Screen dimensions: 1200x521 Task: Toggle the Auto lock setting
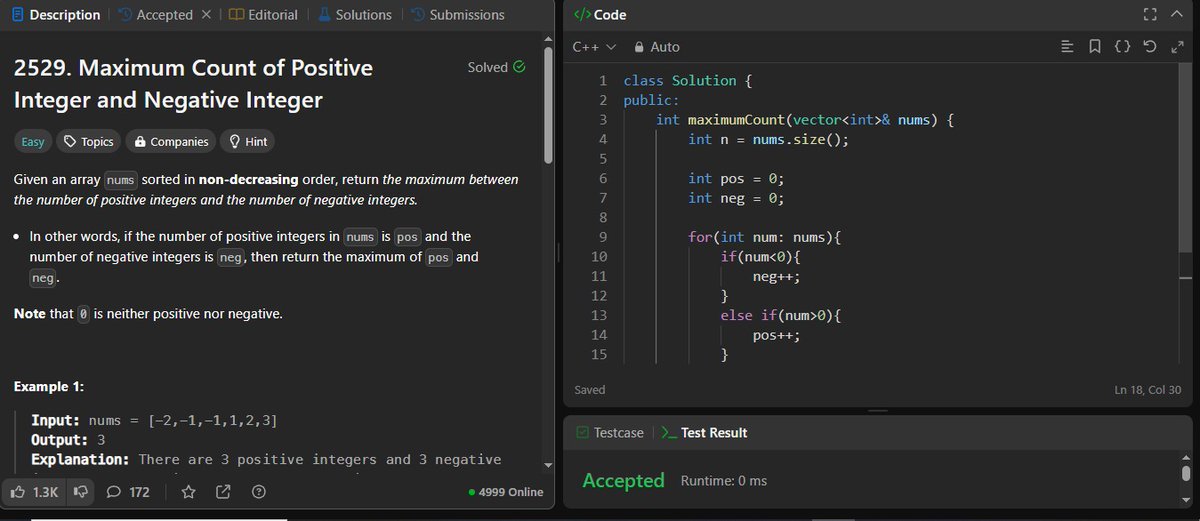(657, 47)
